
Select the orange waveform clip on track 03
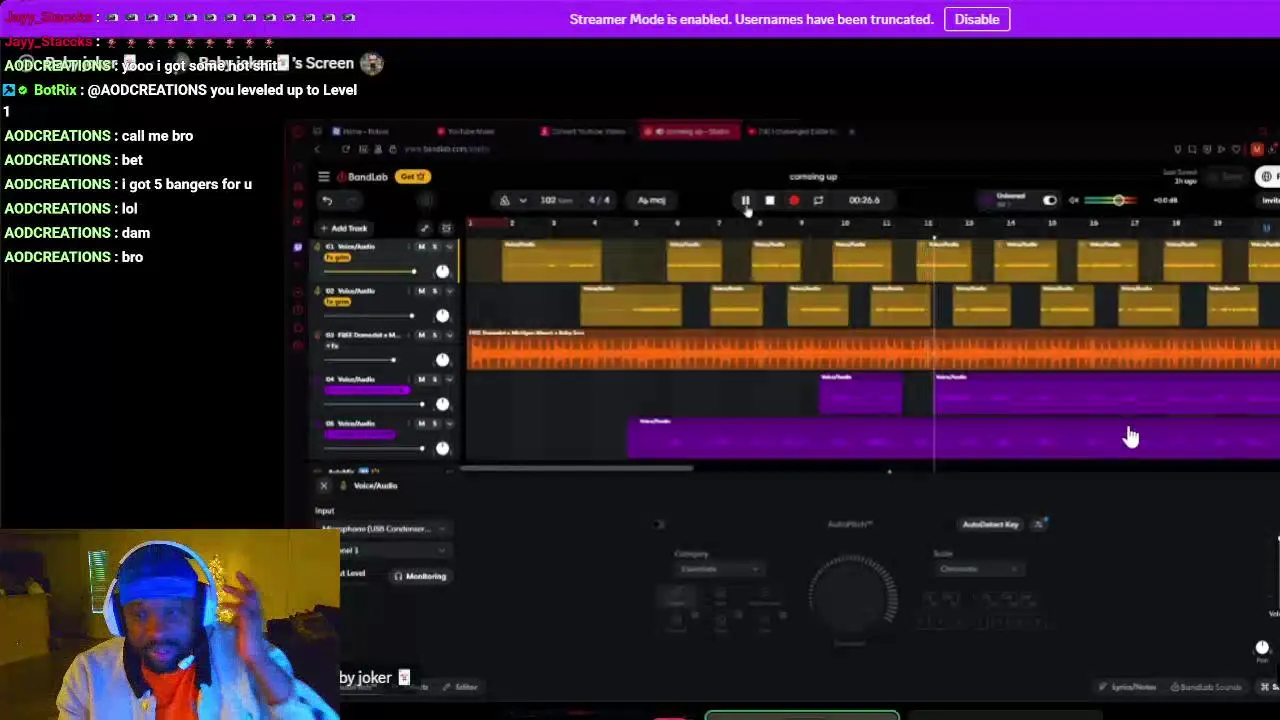tap(874, 352)
